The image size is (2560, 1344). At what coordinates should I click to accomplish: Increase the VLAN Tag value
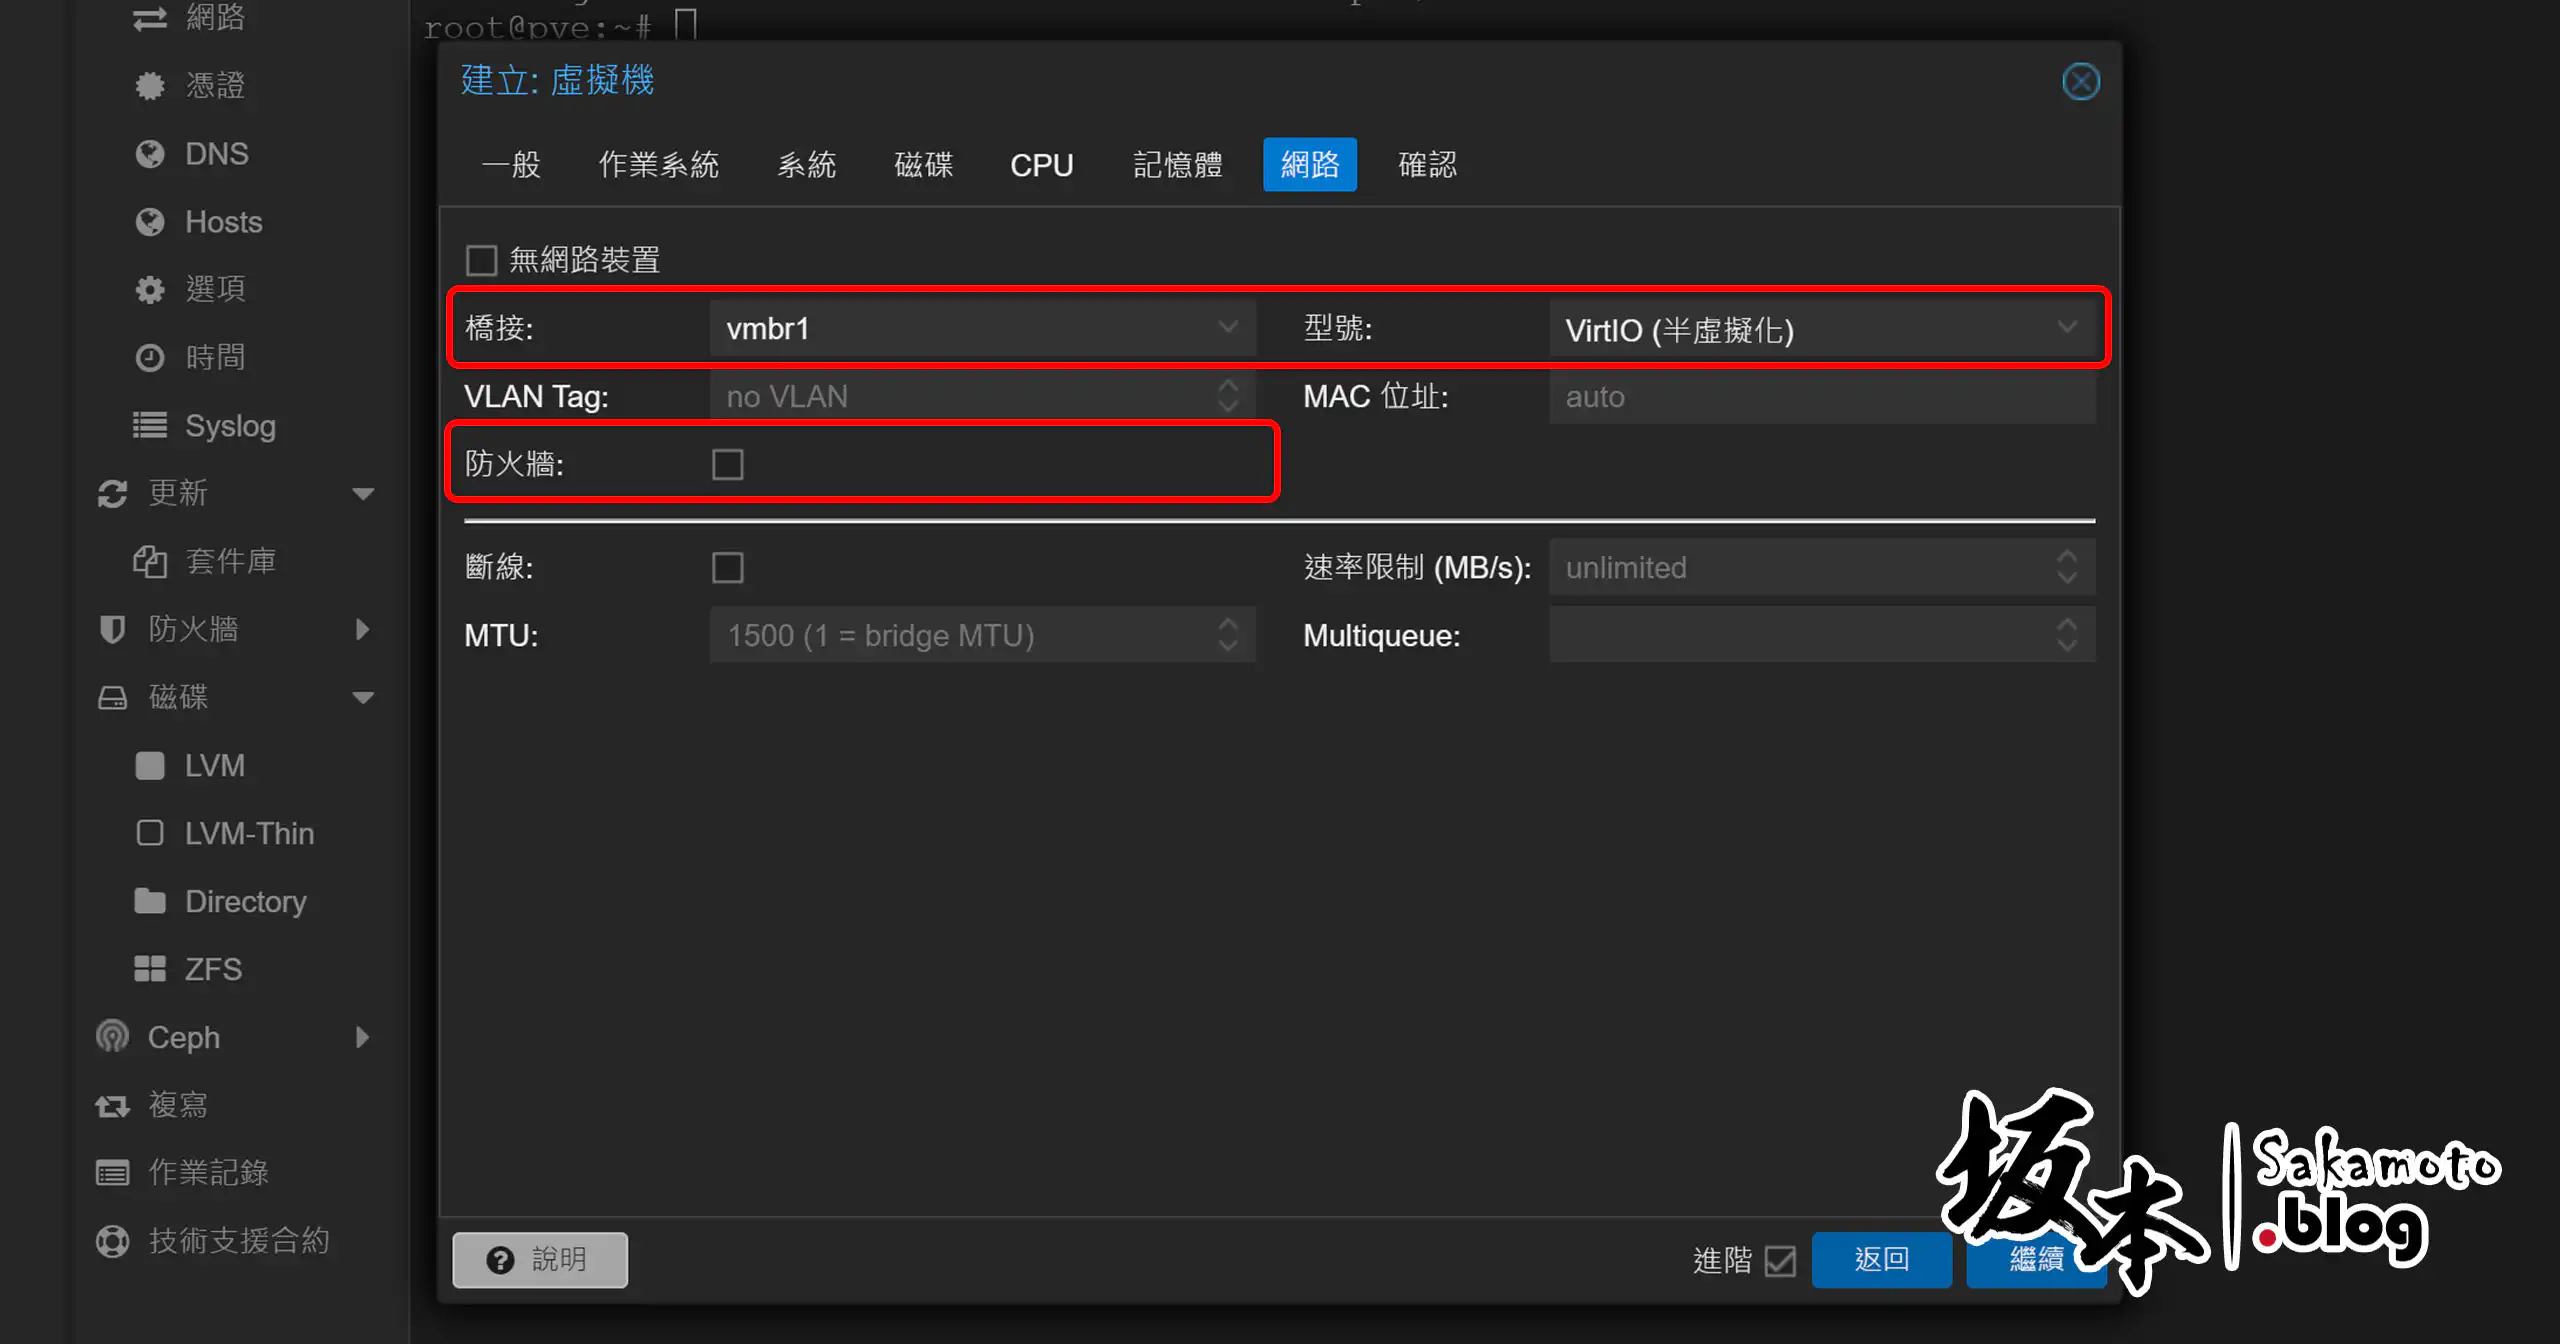[1229, 388]
